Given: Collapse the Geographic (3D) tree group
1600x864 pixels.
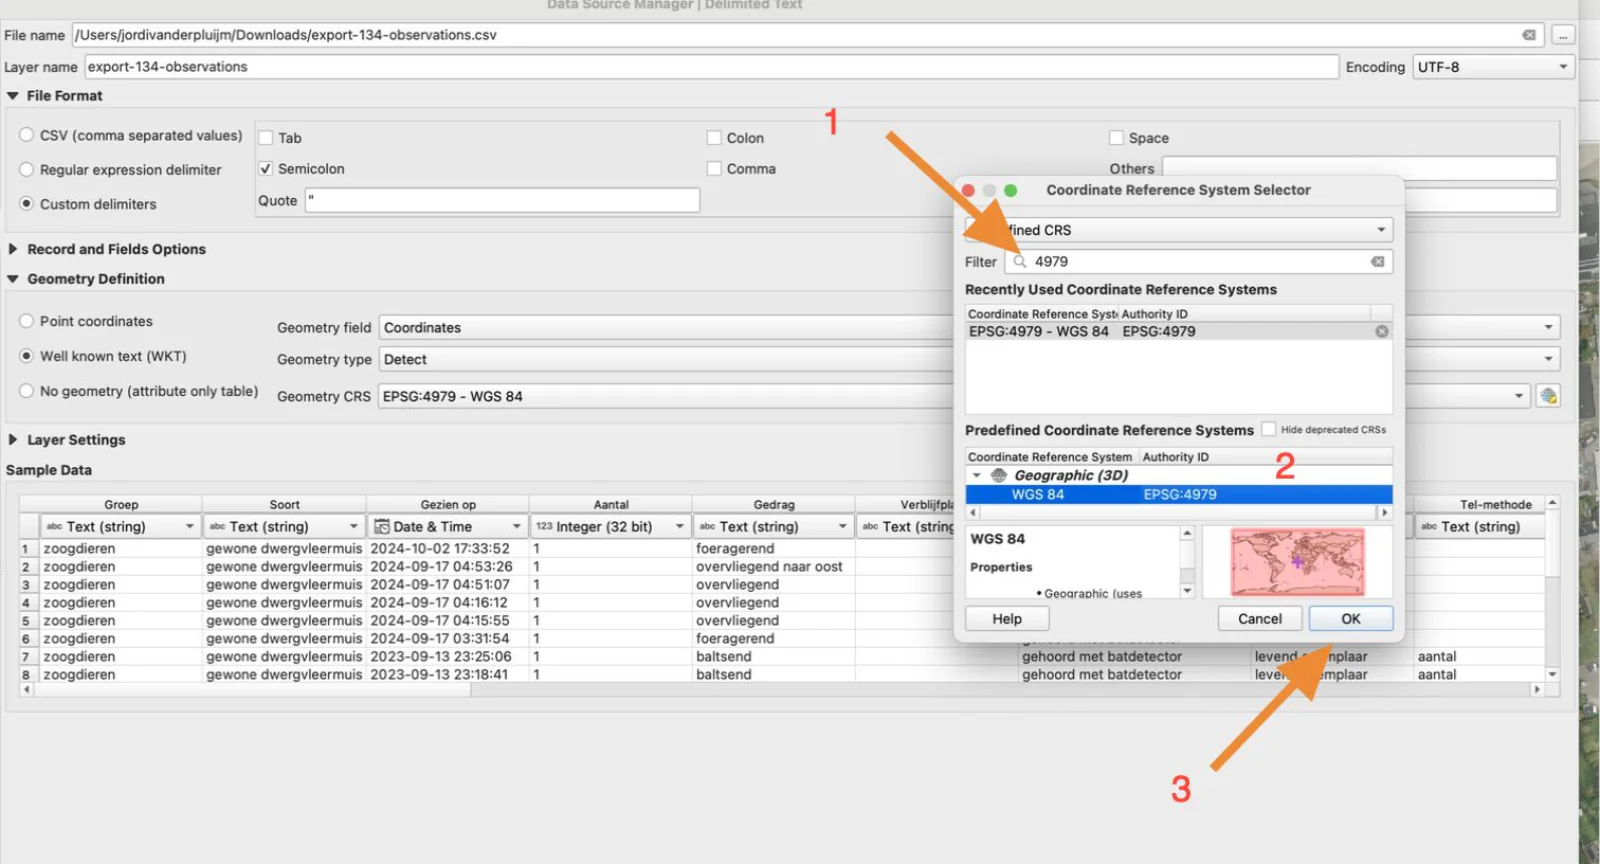Looking at the screenshot, I should (977, 475).
